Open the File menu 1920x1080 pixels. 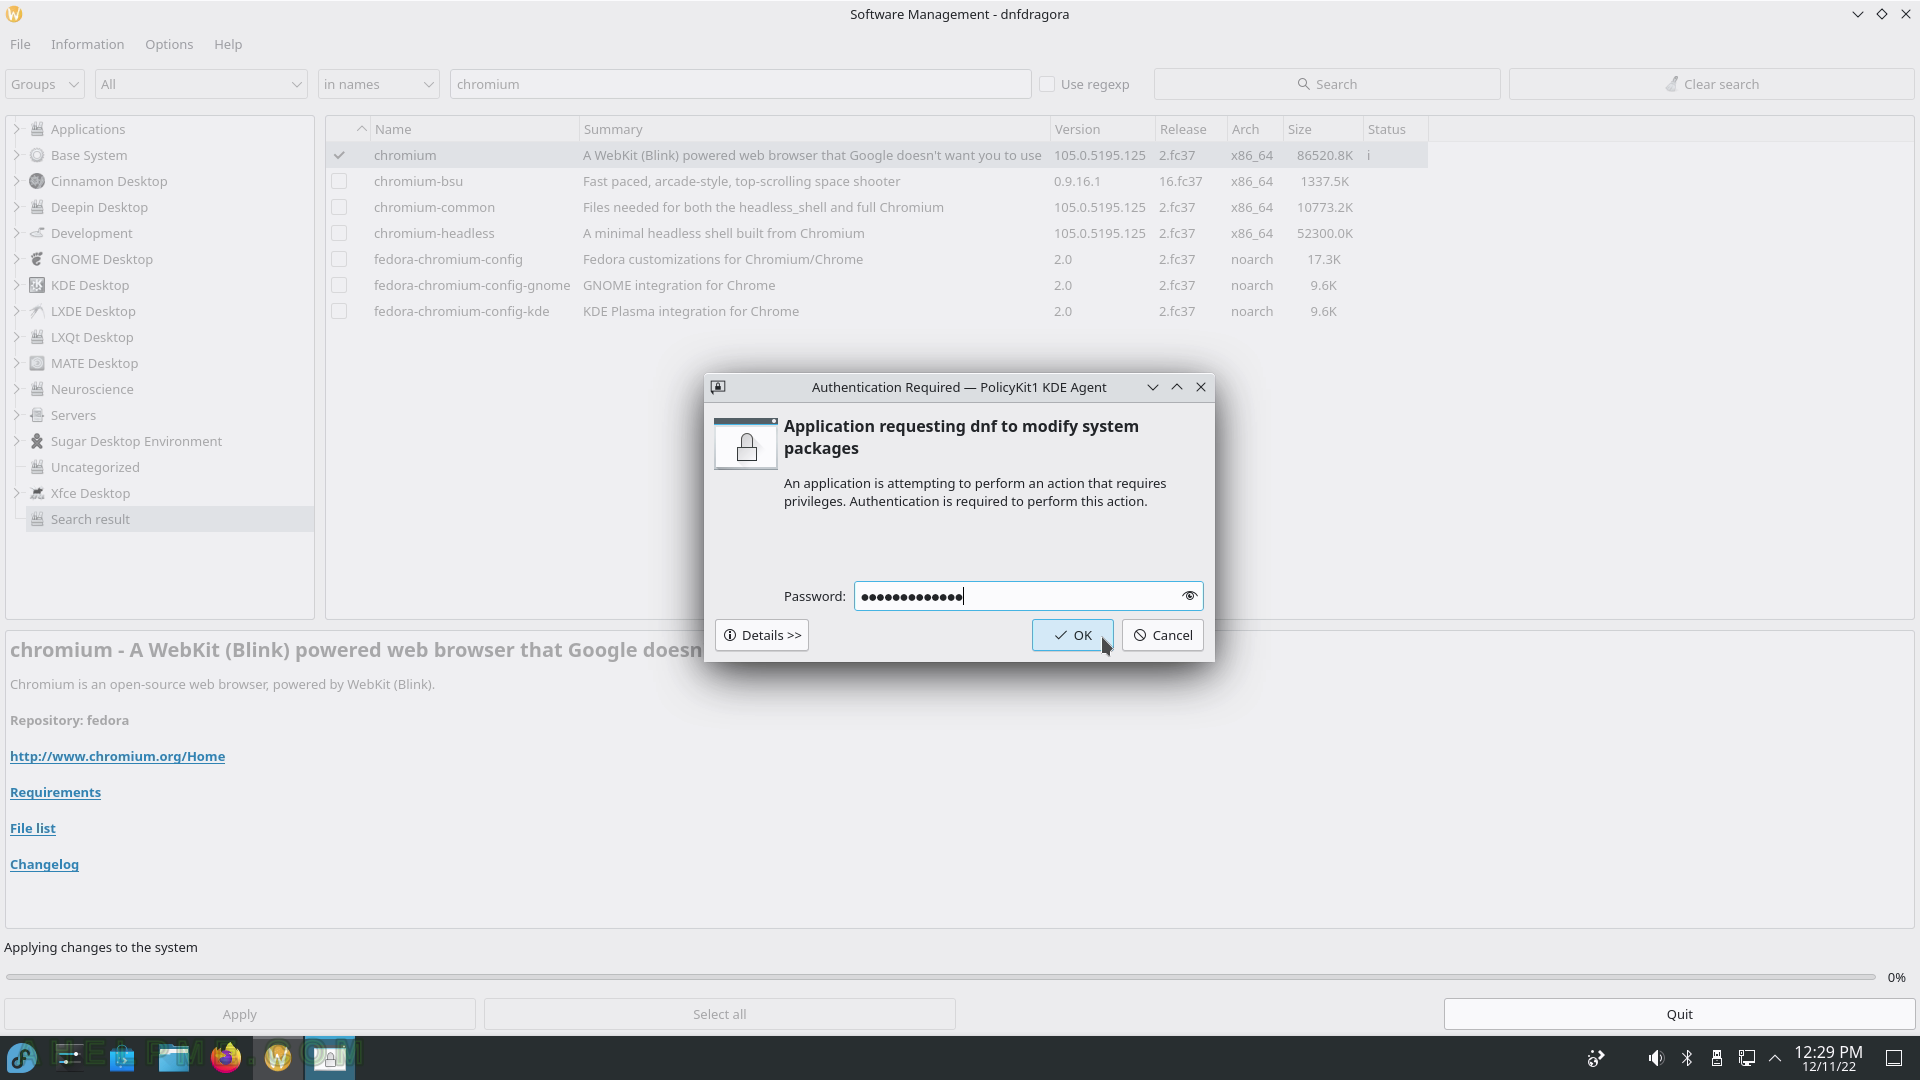point(20,44)
